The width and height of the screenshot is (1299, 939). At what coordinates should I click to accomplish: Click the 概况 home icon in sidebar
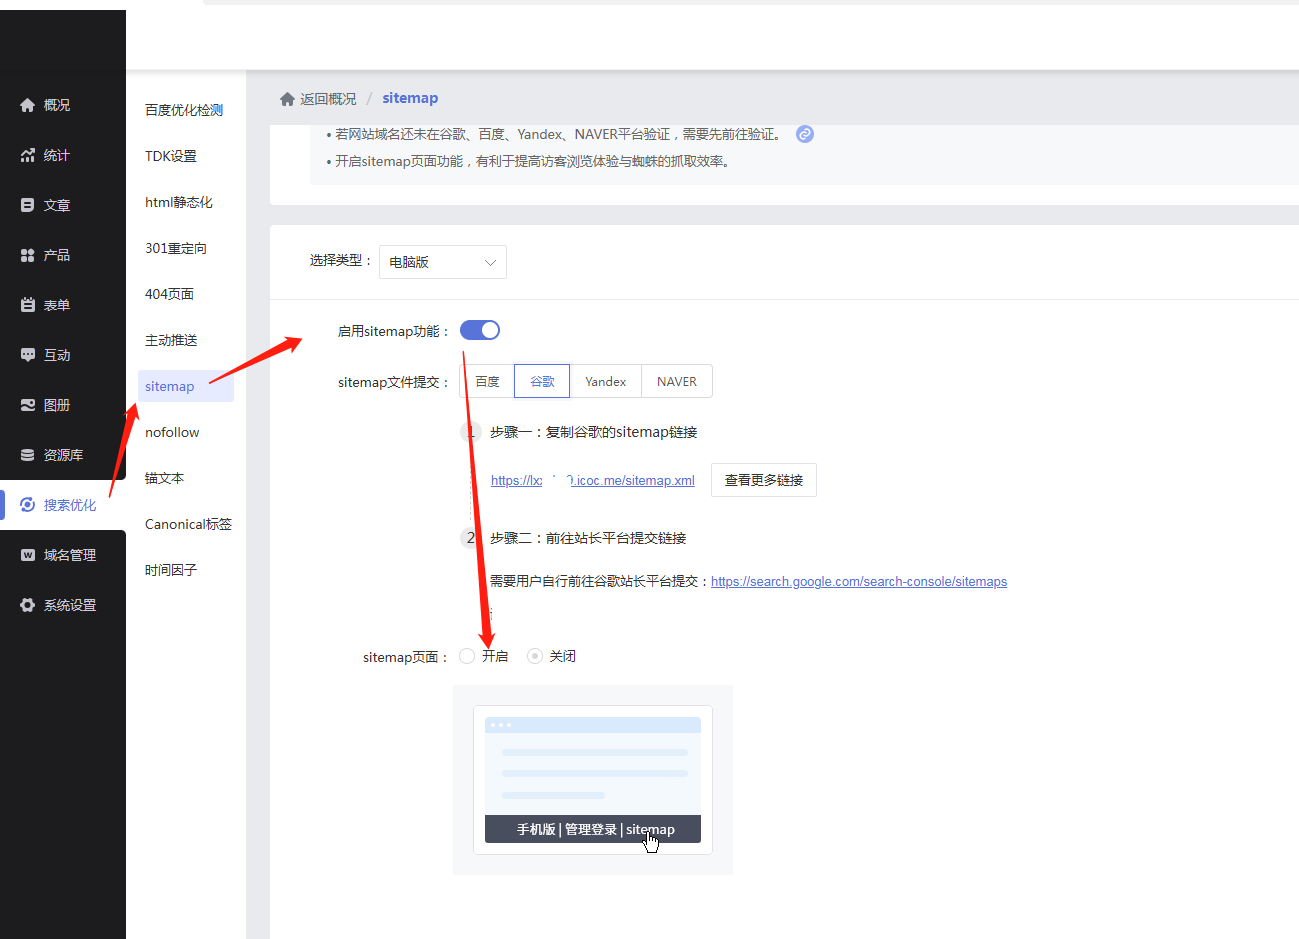[x=28, y=105]
